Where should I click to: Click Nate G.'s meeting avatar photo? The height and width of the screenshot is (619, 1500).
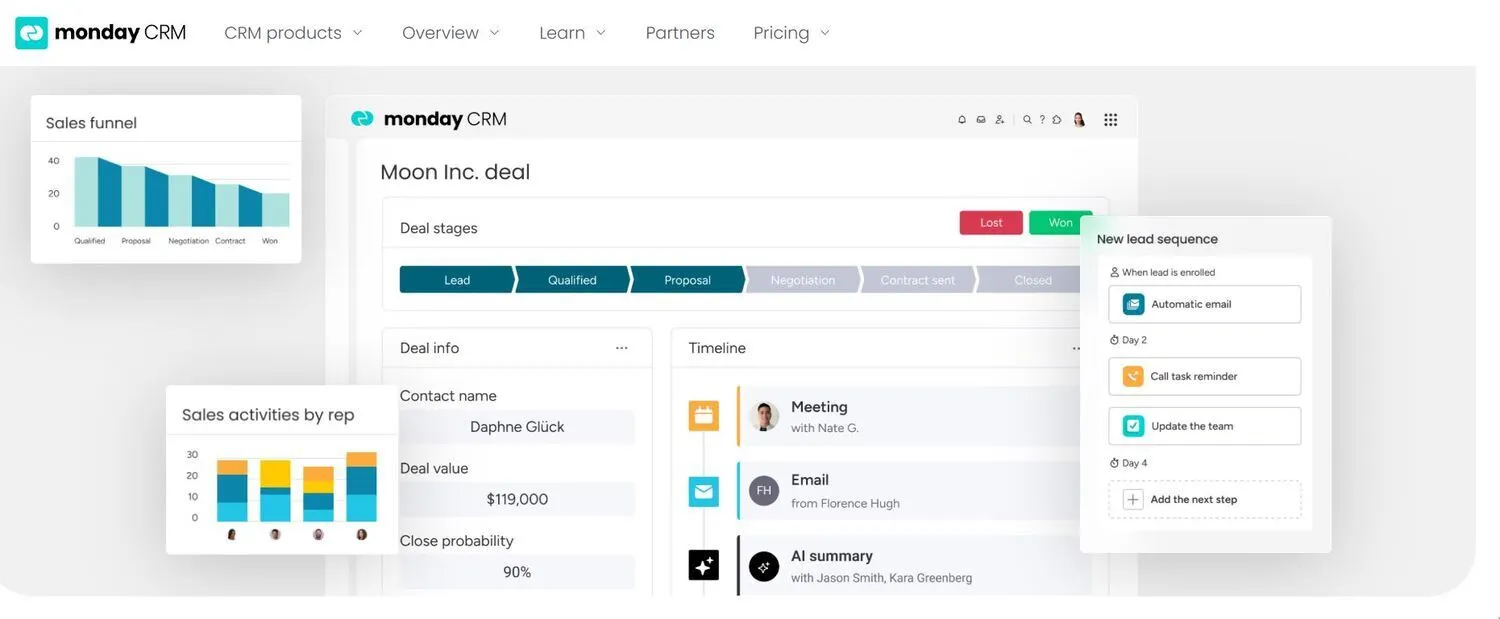click(764, 416)
